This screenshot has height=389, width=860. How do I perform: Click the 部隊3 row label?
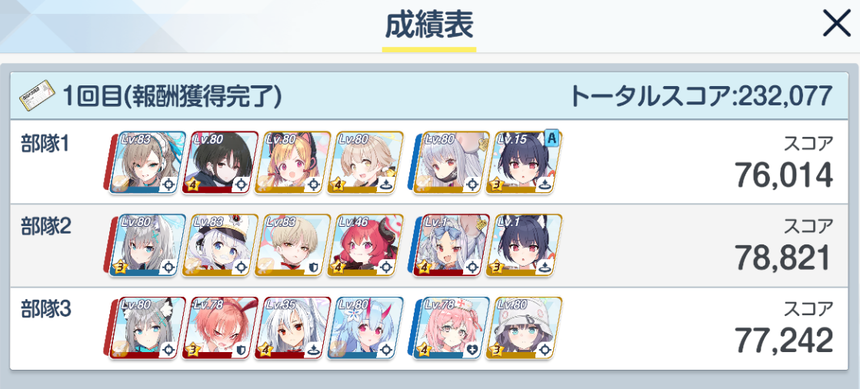[47, 309]
